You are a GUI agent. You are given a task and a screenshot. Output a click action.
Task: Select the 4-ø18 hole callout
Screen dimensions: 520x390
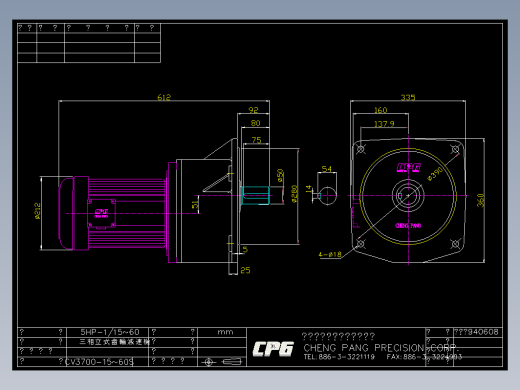[x=330, y=255]
